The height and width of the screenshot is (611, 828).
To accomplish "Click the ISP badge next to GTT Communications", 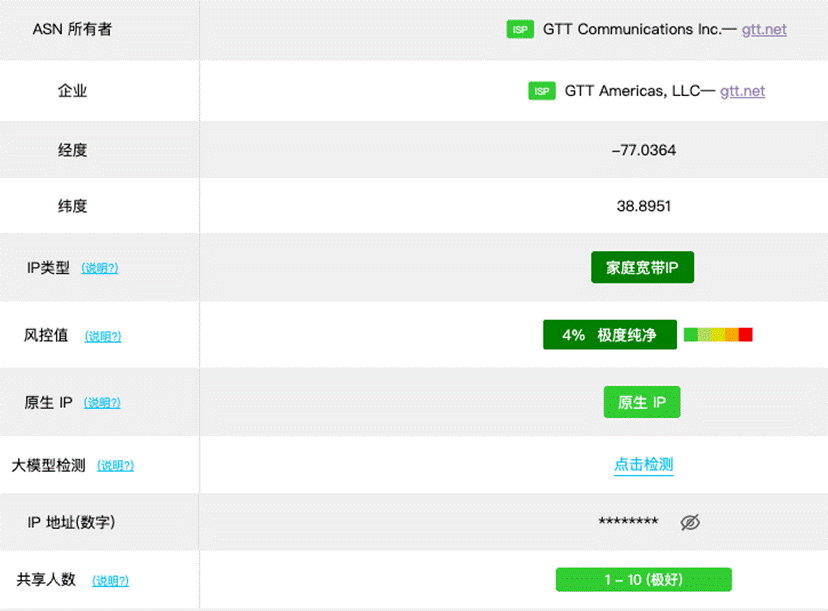I will (520, 29).
